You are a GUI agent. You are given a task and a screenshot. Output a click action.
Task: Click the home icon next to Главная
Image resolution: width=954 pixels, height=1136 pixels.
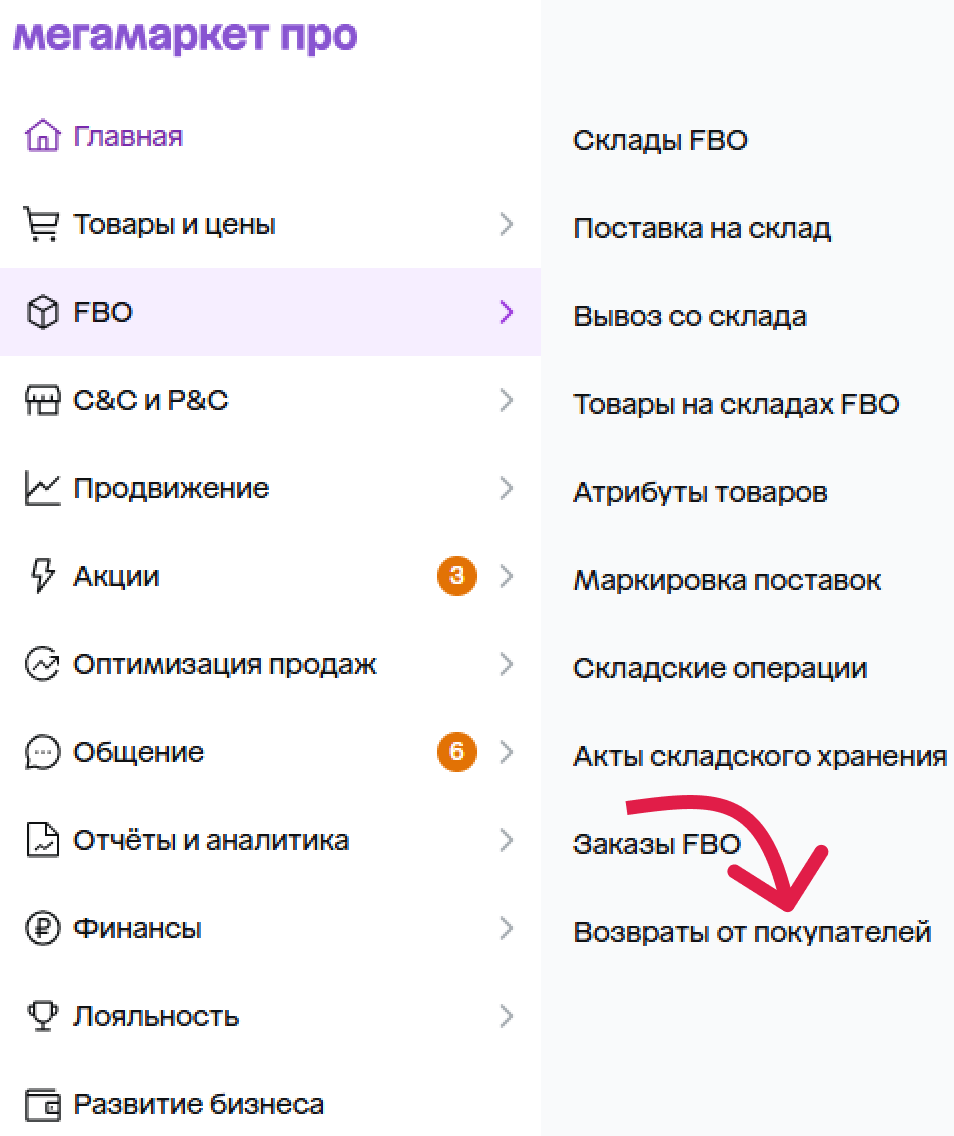pyautogui.click(x=42, y=135)
